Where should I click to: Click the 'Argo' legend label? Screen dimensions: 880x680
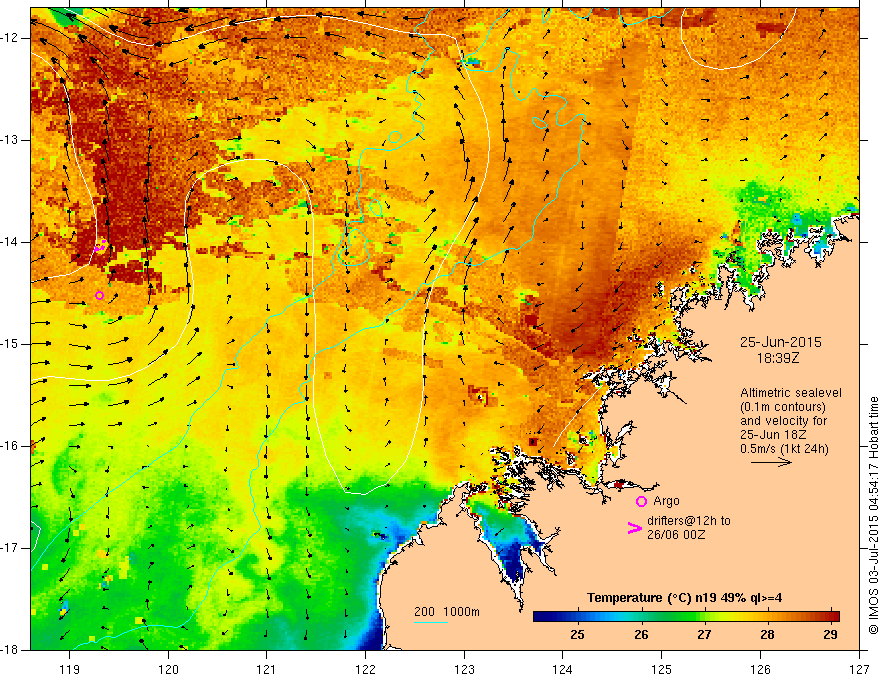[x=666, y=501]
